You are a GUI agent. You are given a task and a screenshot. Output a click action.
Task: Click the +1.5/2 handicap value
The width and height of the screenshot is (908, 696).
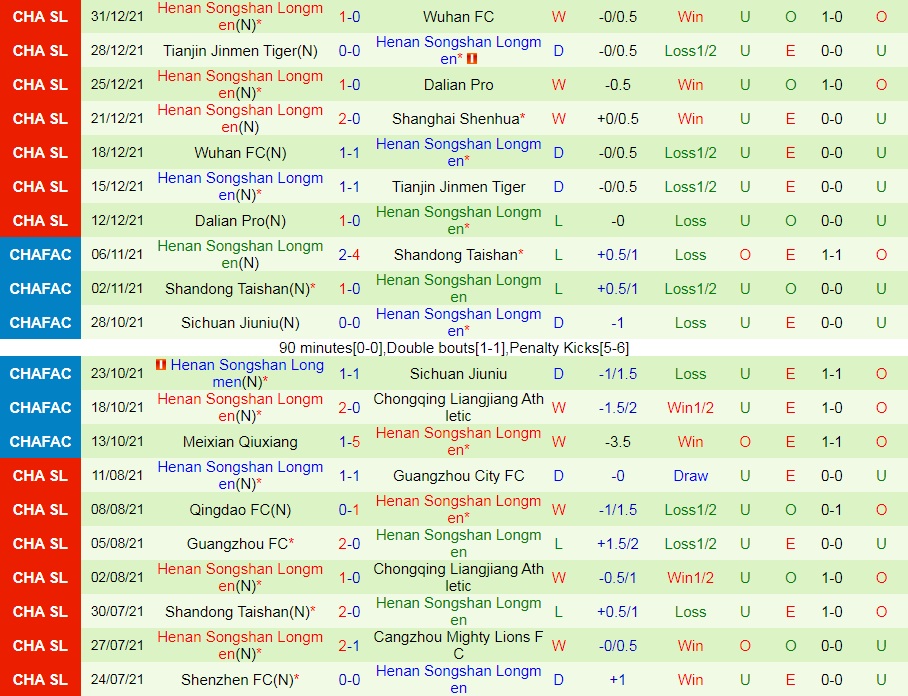coord(618,544)
